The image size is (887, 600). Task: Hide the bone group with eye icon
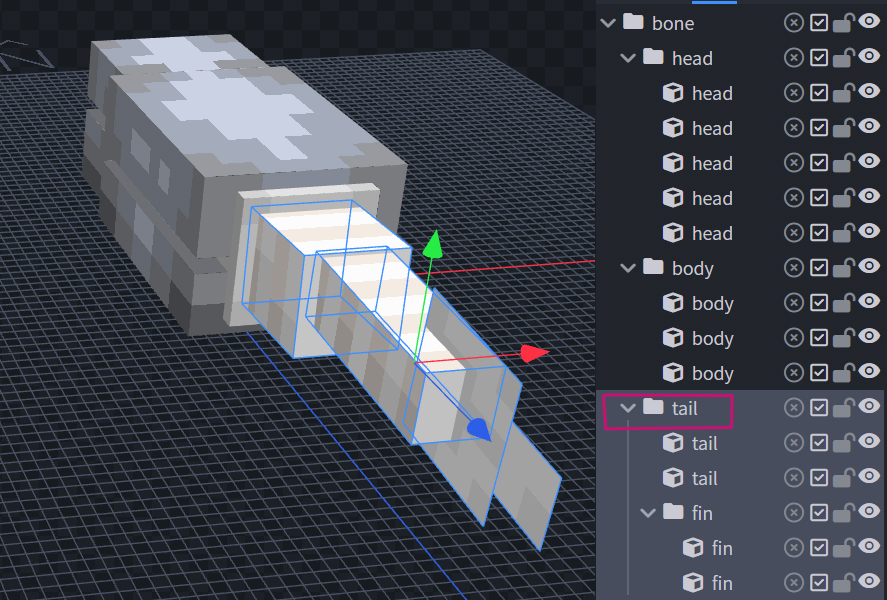[869, 22]
